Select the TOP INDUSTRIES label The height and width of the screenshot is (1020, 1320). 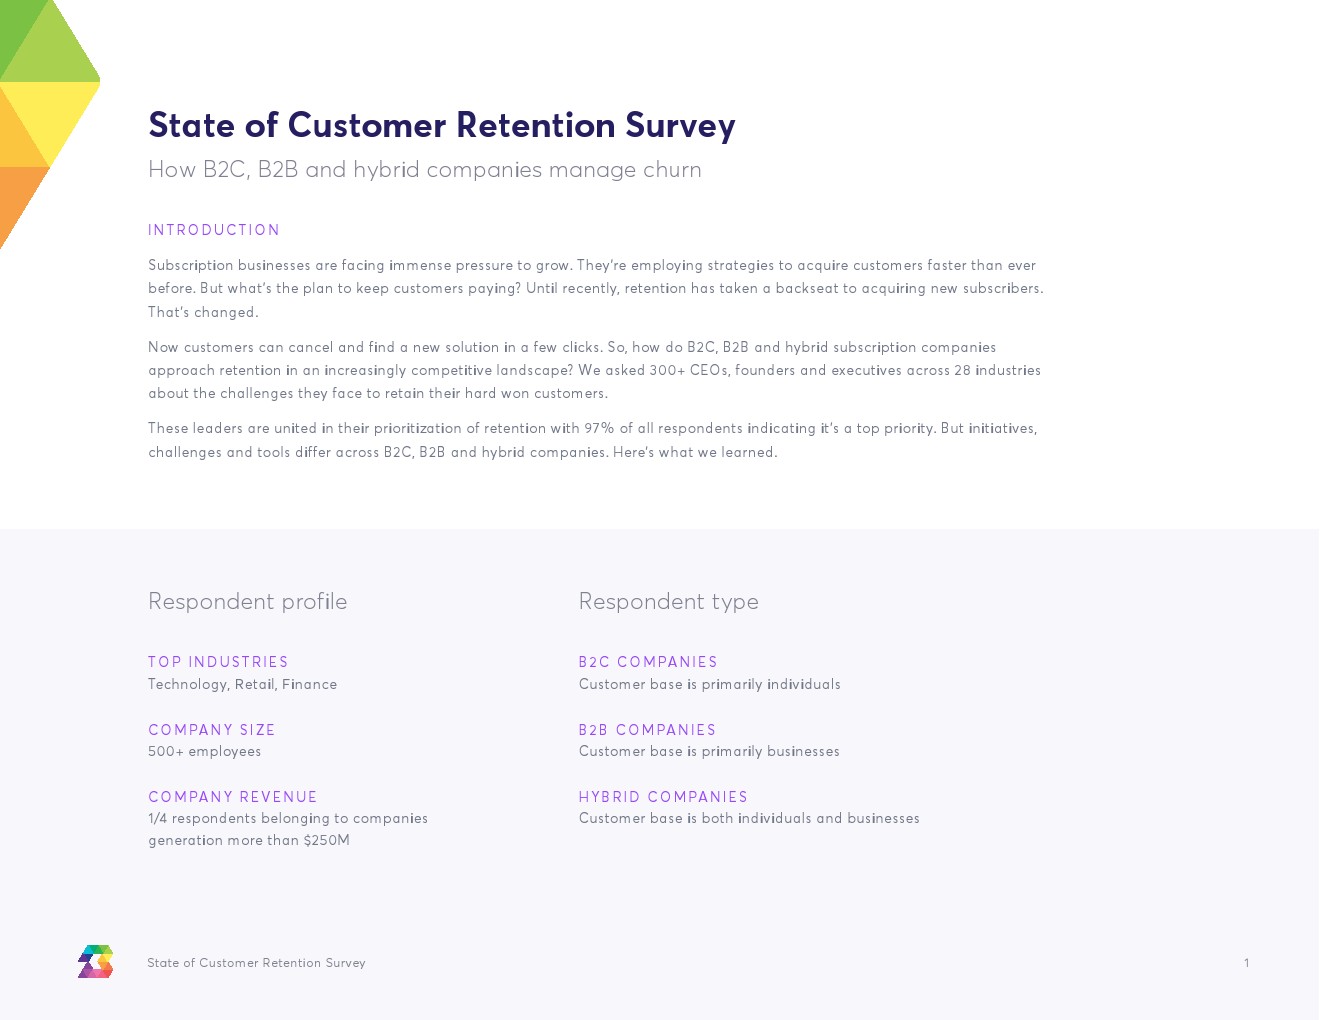click(x=218, y=662)
